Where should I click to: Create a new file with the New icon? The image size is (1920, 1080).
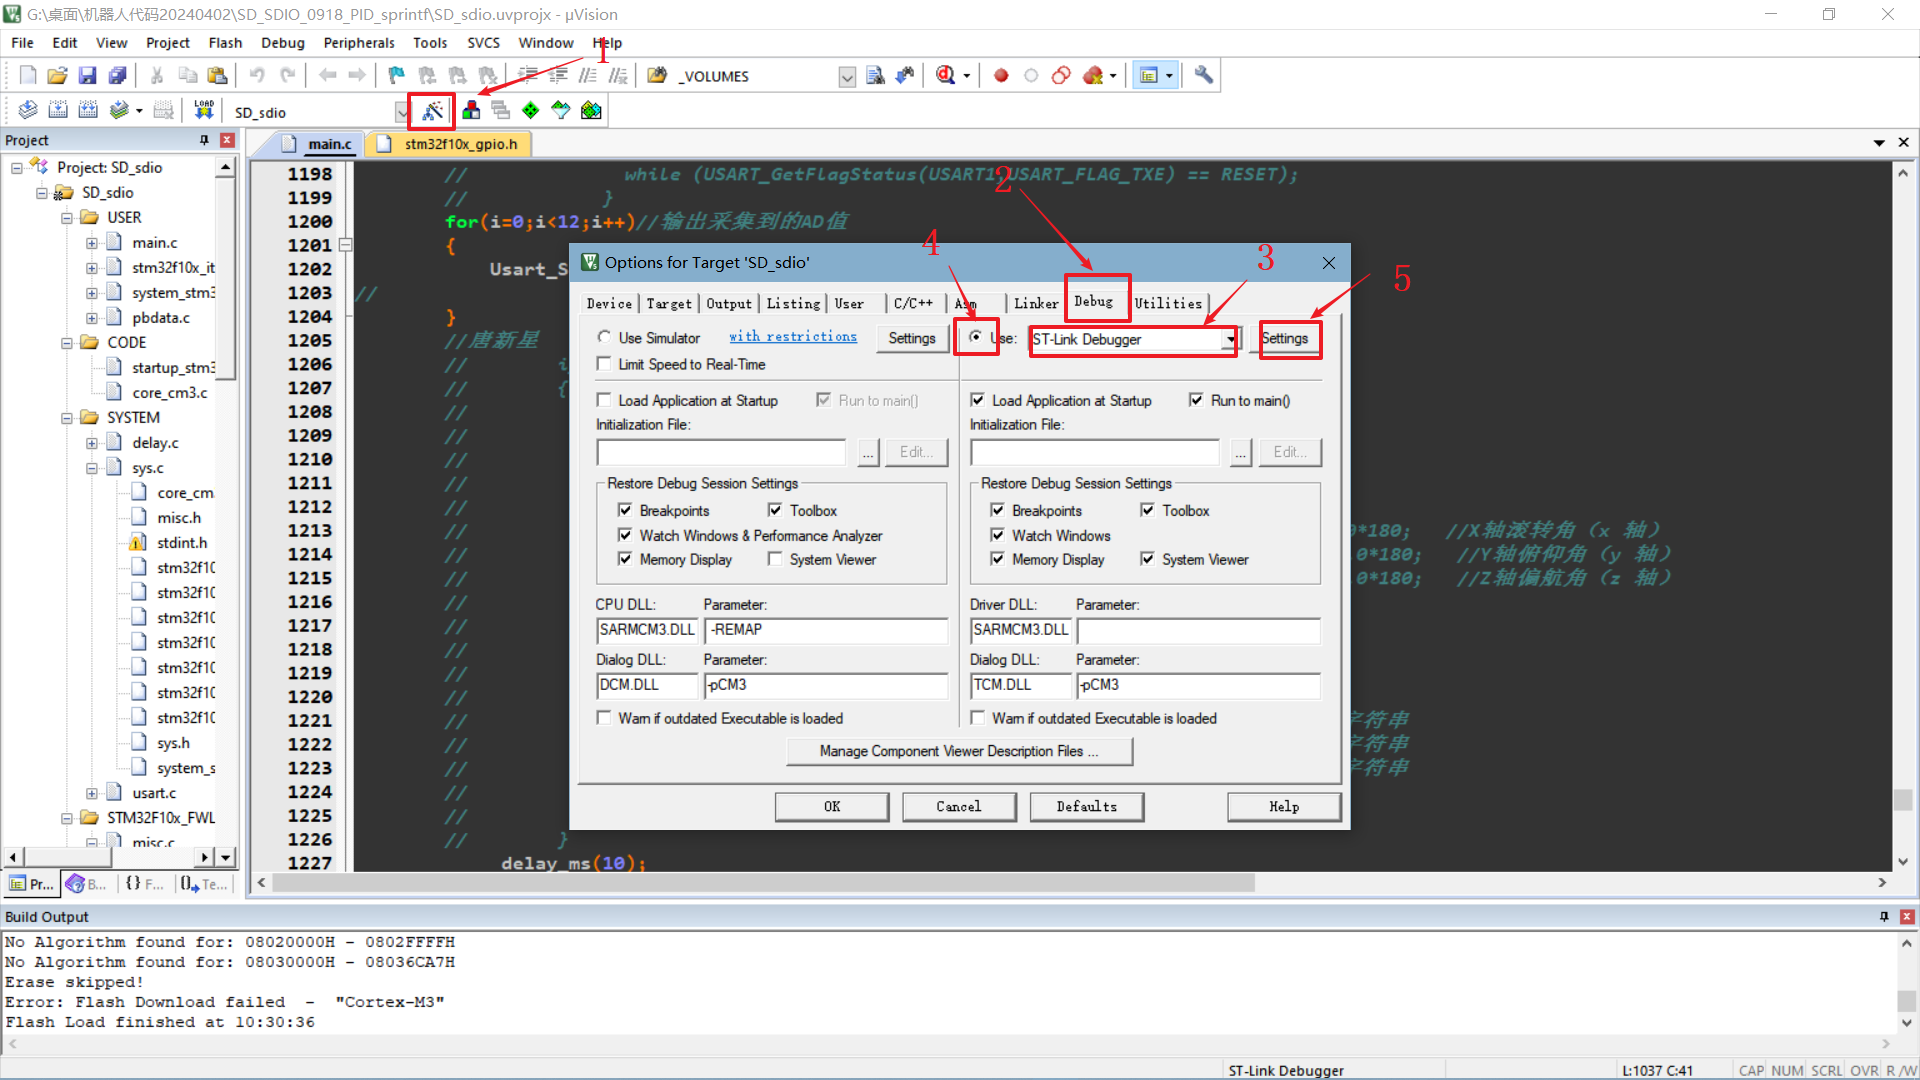pyautogui.click(x=28, y=75)
